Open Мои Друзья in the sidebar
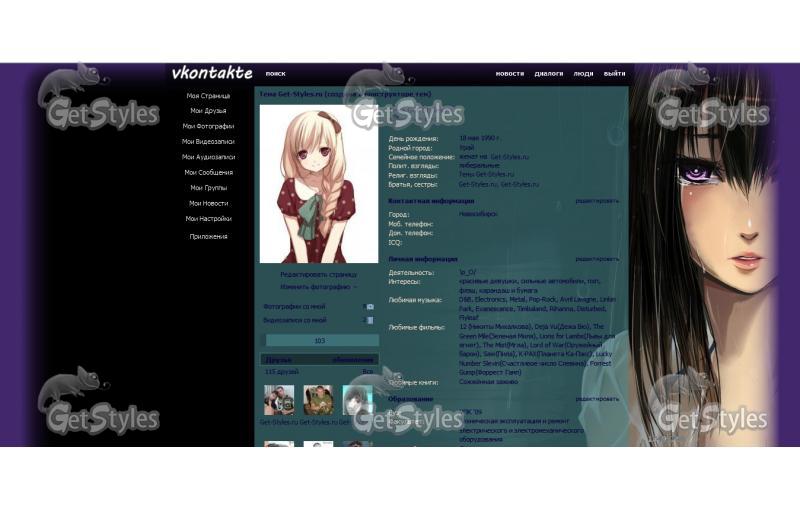 tap(208, 111)
